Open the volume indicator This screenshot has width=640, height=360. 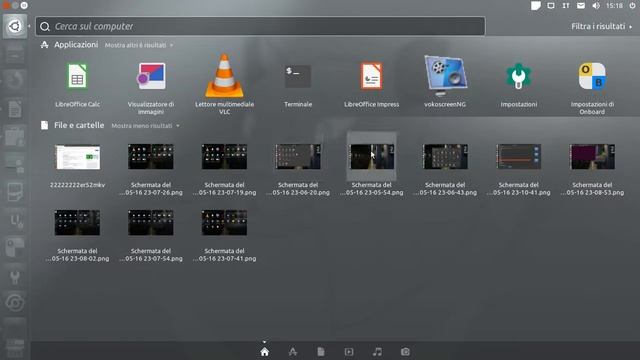[x=596, y=6]
